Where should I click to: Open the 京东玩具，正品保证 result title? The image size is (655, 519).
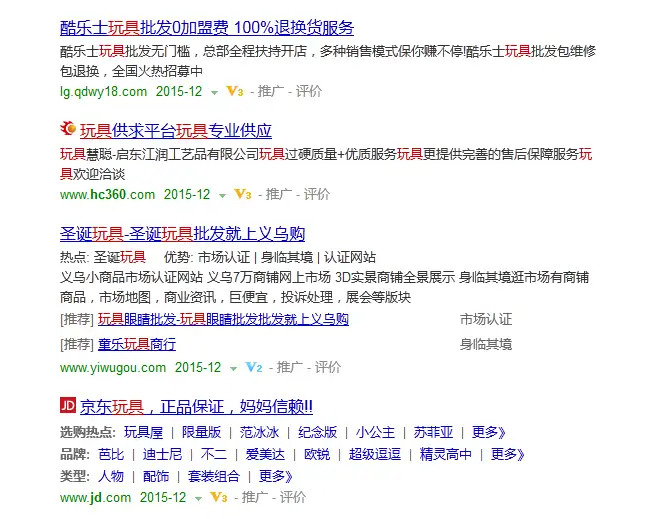tap(196, 407)
